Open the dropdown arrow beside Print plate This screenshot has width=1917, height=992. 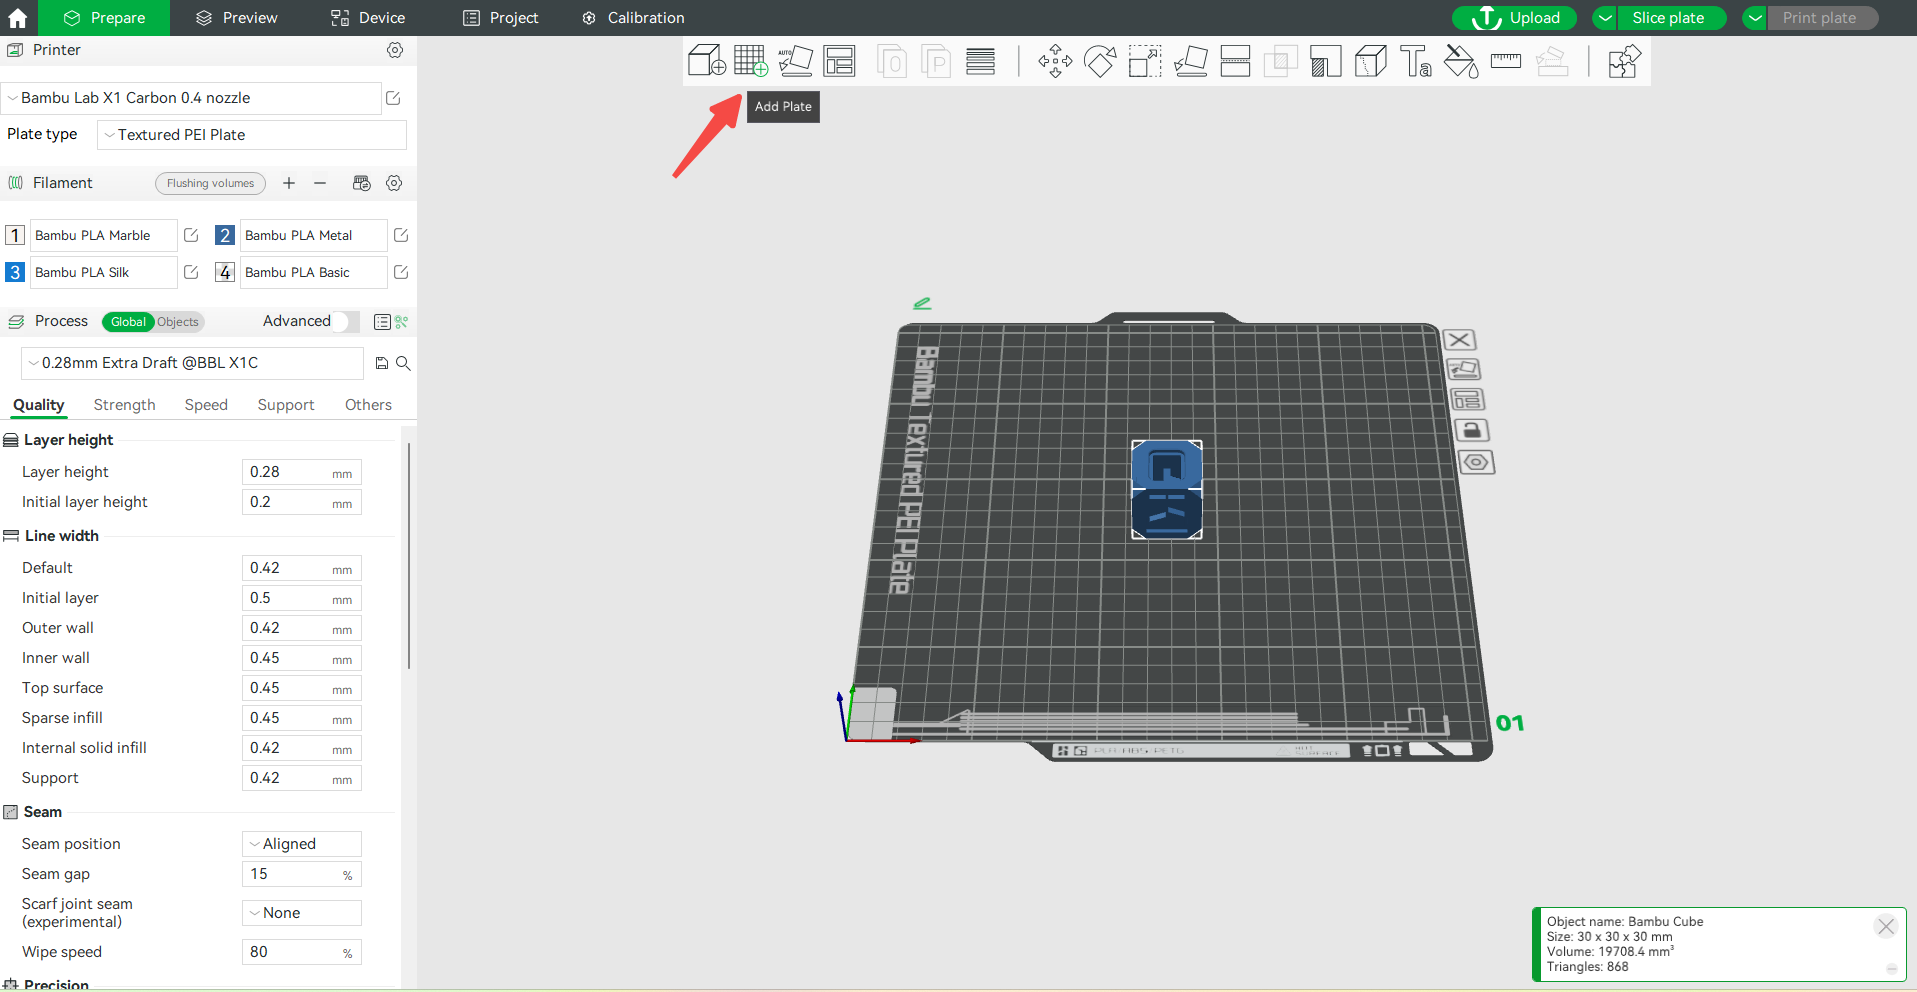1755,18
